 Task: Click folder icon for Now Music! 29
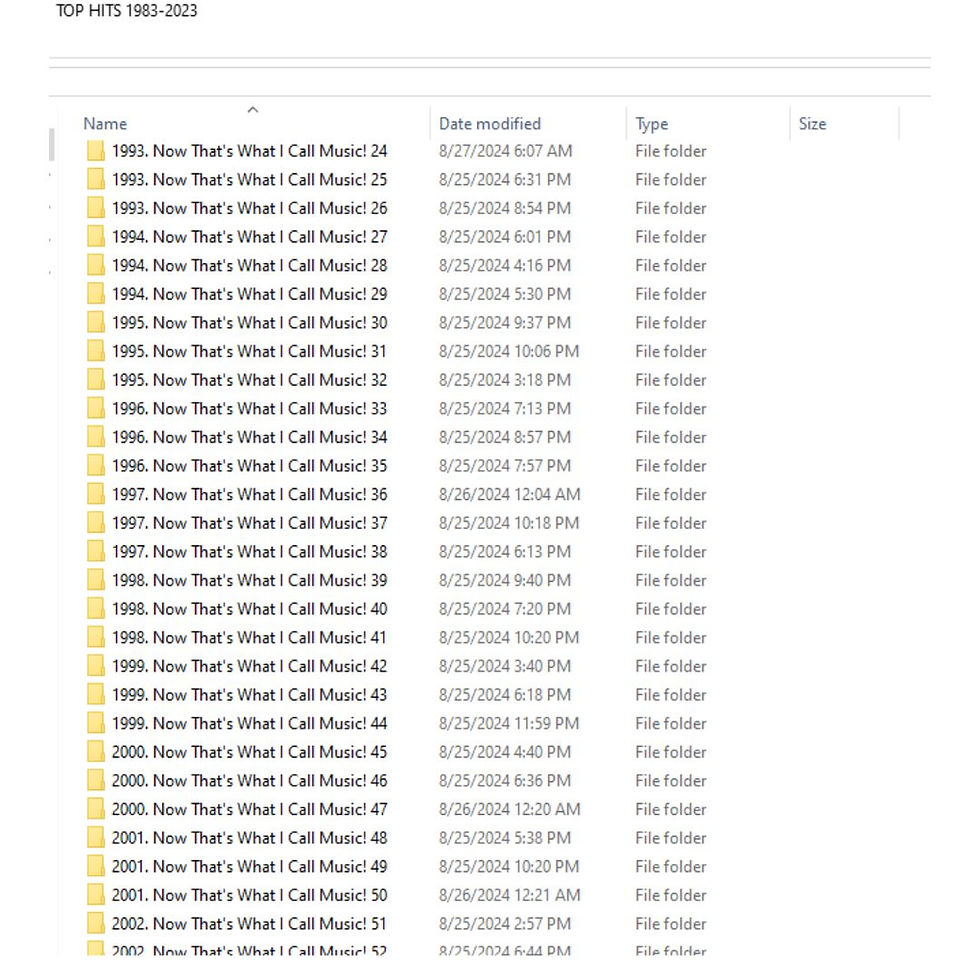coord(96,294)
